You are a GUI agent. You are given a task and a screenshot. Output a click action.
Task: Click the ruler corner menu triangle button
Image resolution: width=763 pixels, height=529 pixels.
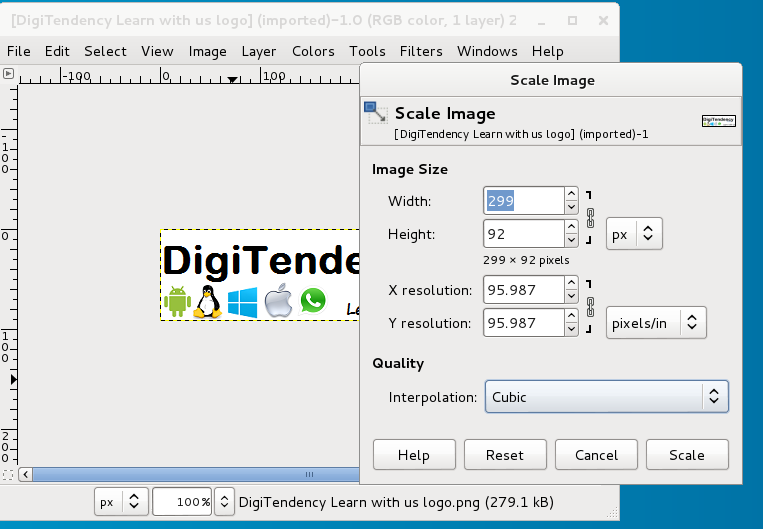coord(8,74)
